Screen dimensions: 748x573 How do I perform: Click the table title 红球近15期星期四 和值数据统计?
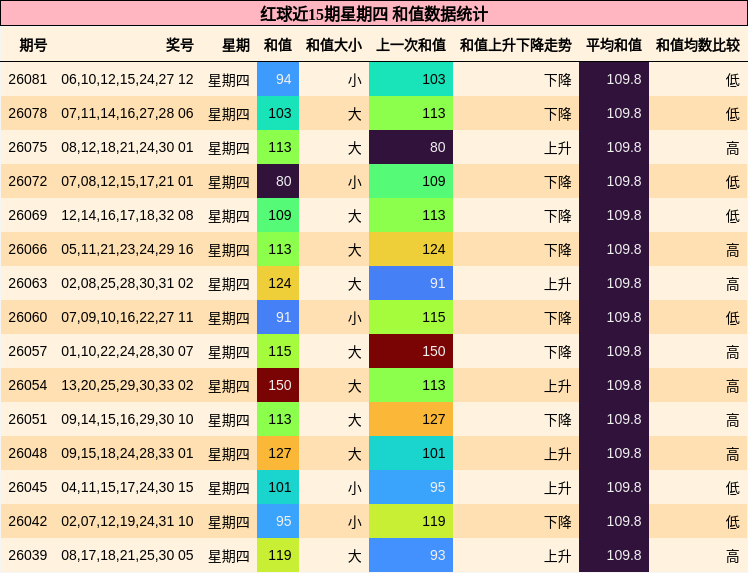[374, 14]
